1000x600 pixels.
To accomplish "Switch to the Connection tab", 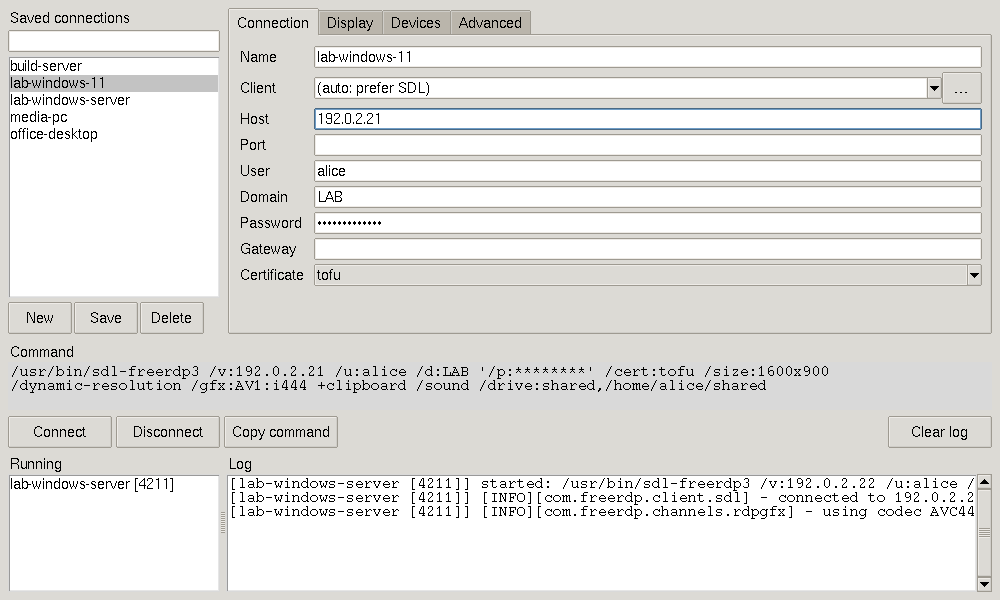I will [x=273, y=23].
